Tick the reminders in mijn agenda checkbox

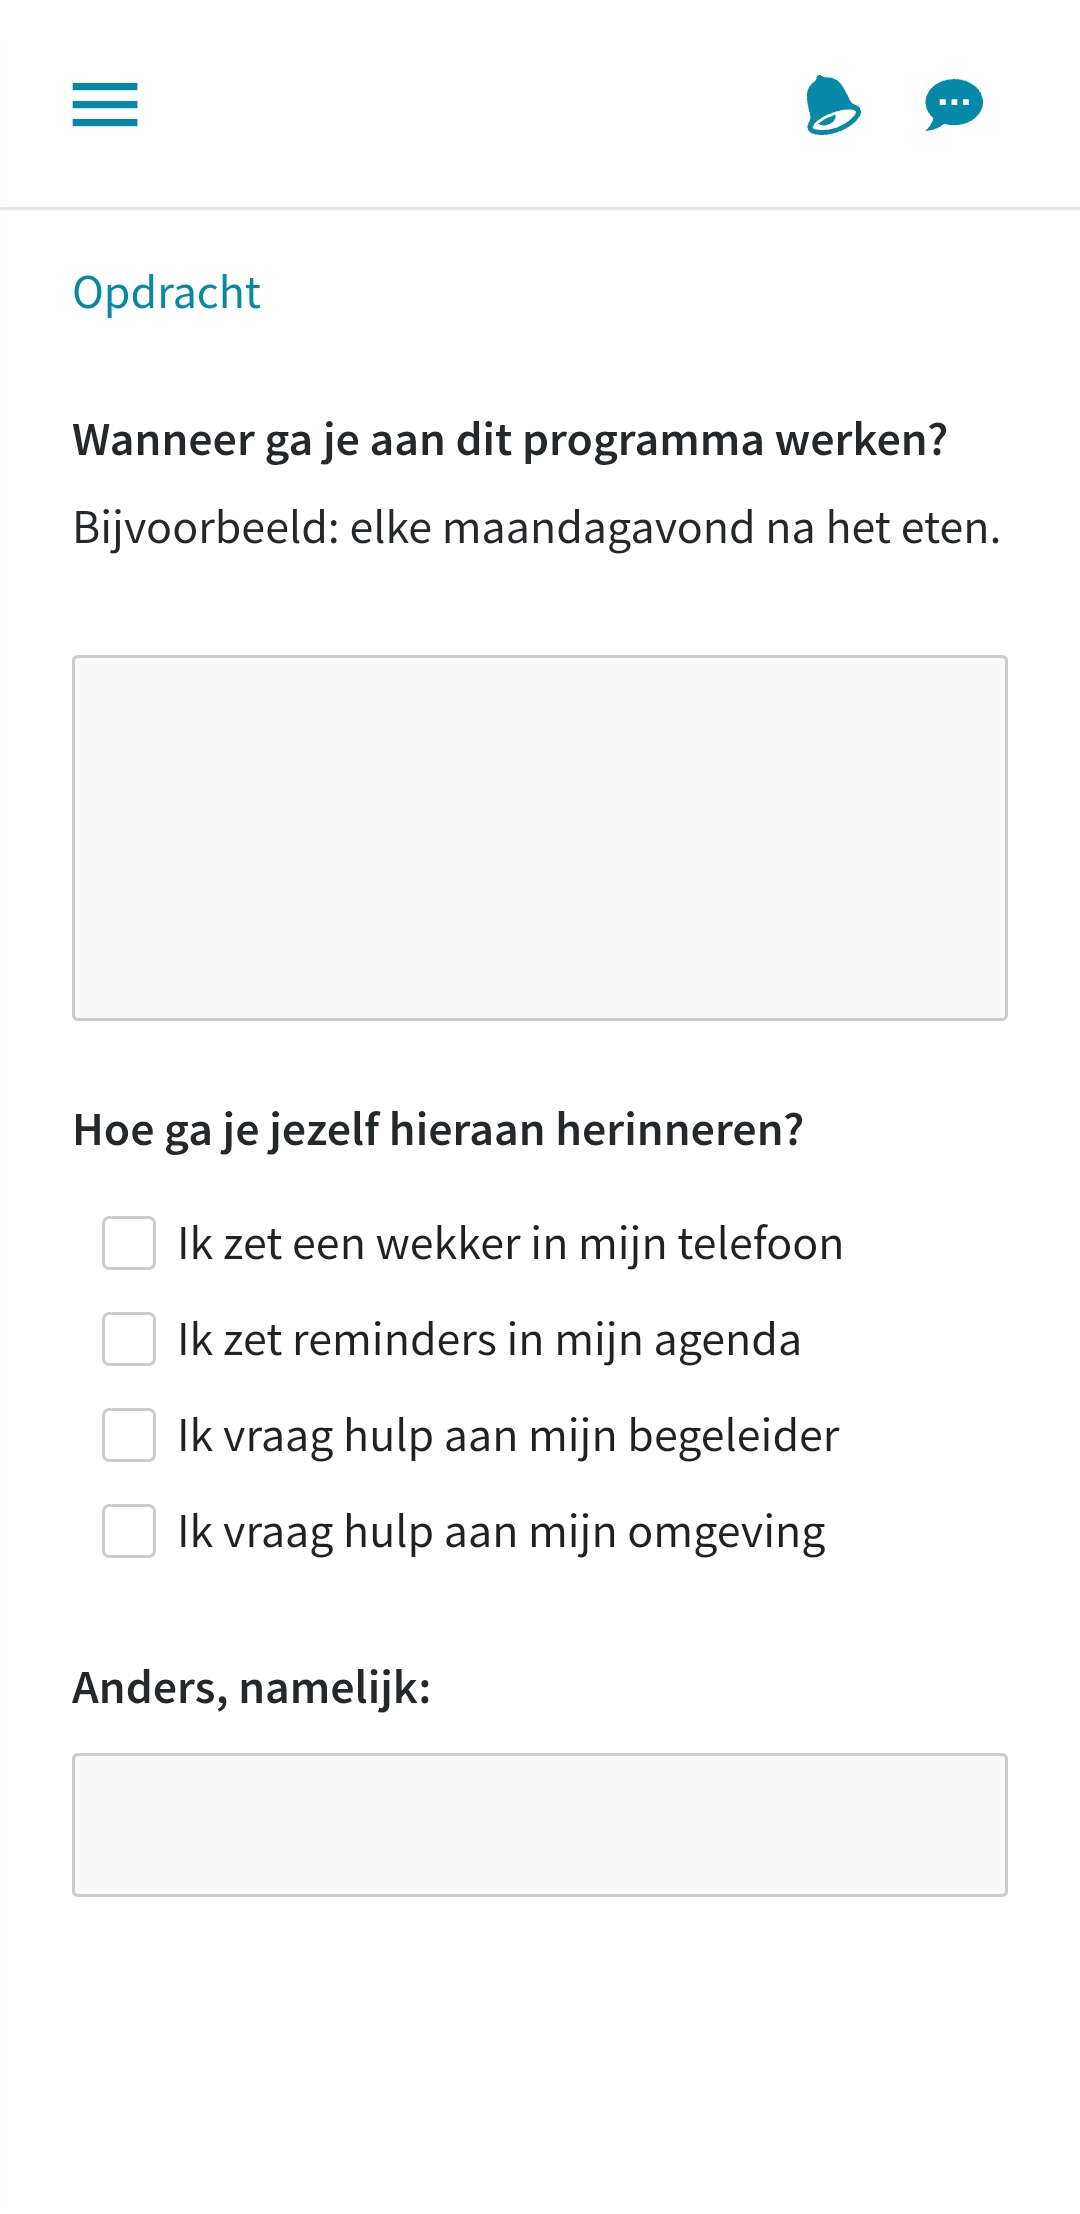[x=129, y=1339]
